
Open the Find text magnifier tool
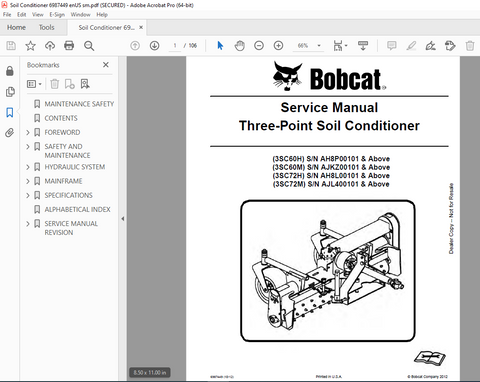pyautogui.click(x=89, y=46)
